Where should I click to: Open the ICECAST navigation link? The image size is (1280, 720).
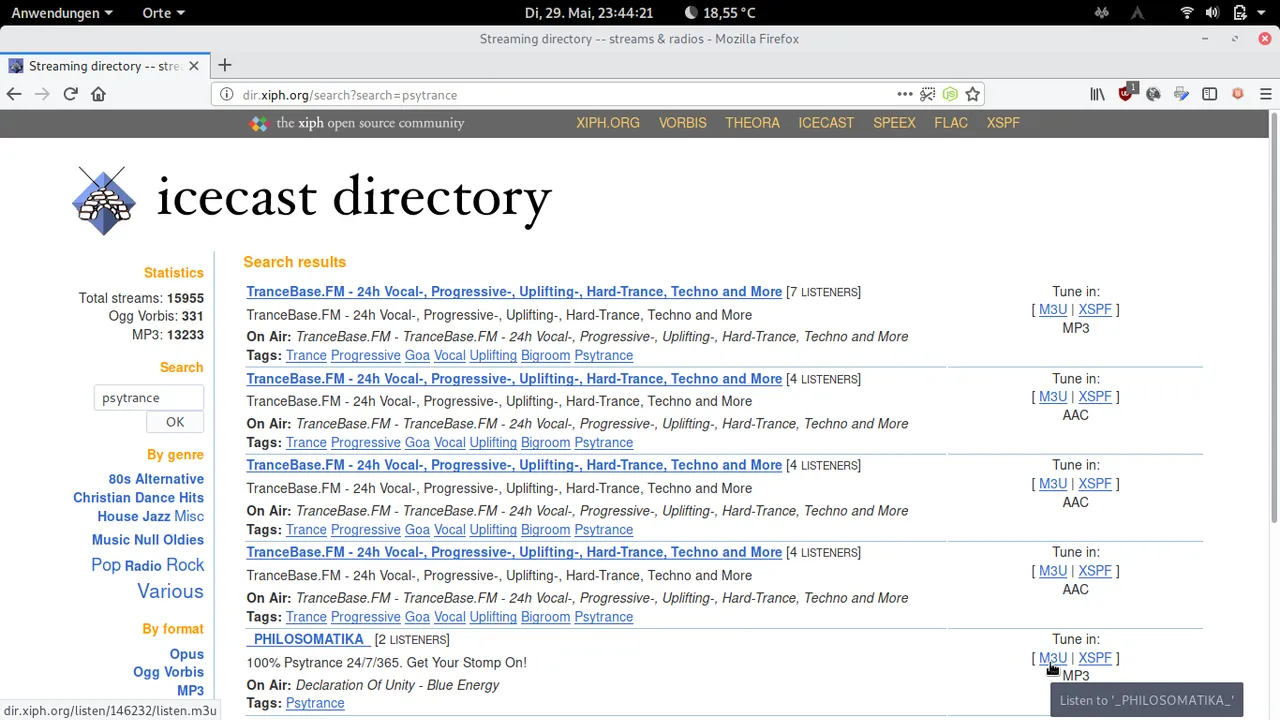(x=826, y=123)
